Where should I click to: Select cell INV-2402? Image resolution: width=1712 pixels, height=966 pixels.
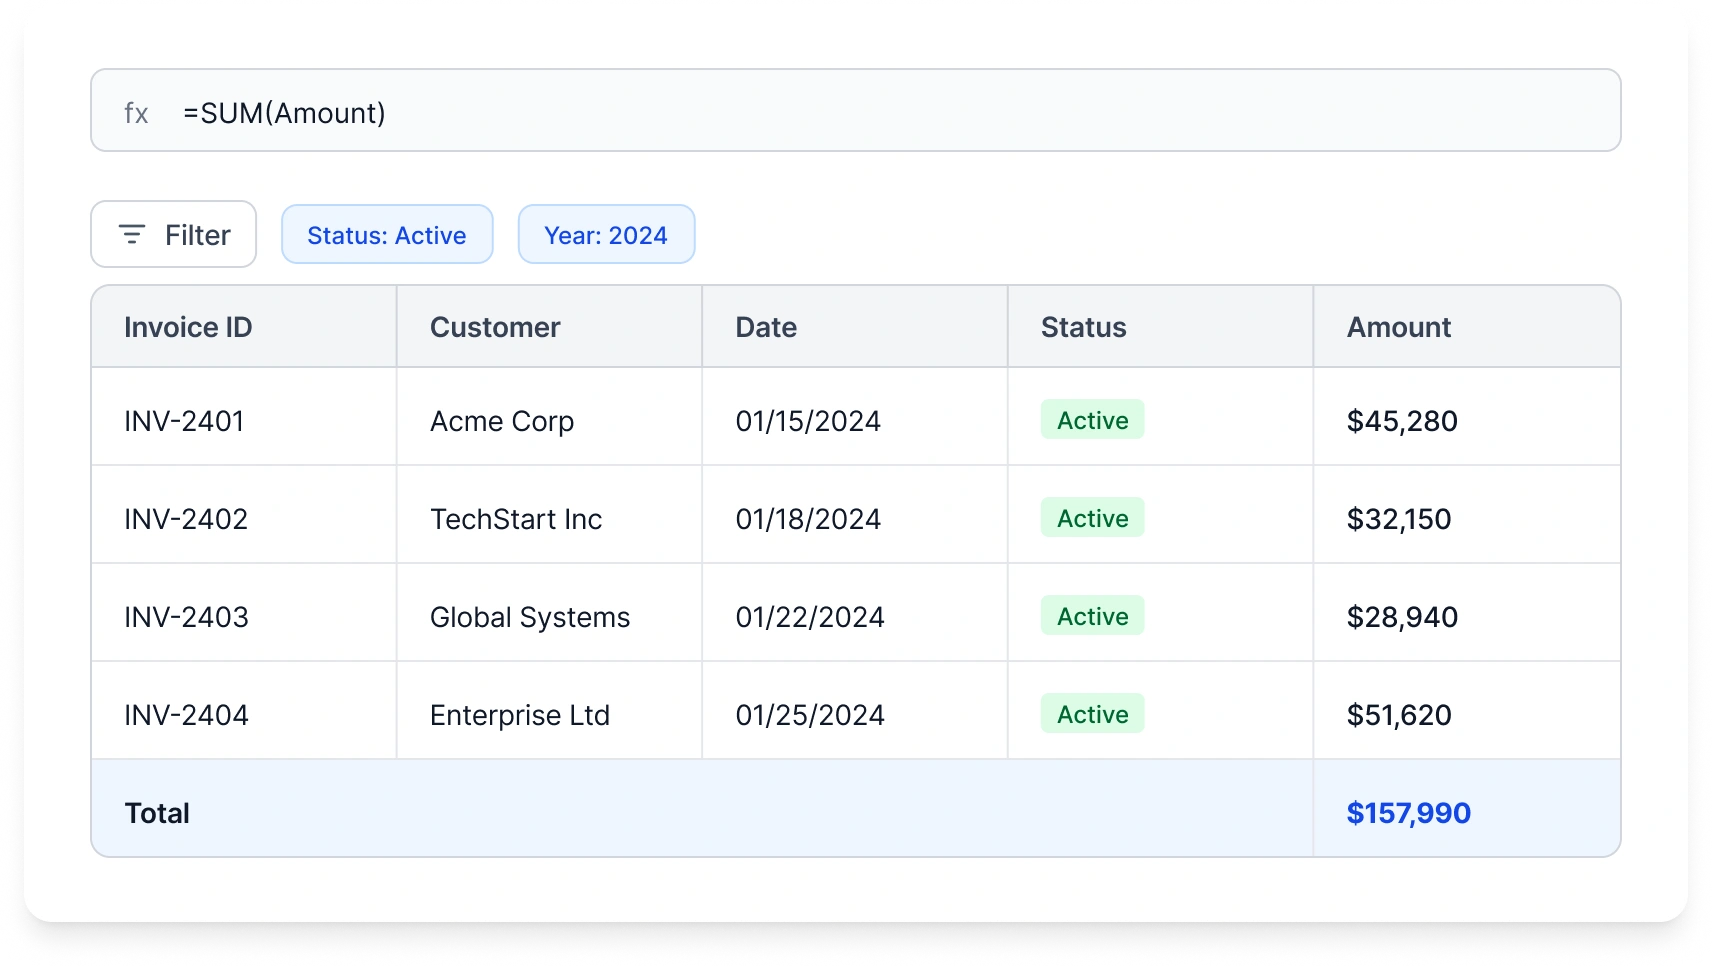coord(244,515)
